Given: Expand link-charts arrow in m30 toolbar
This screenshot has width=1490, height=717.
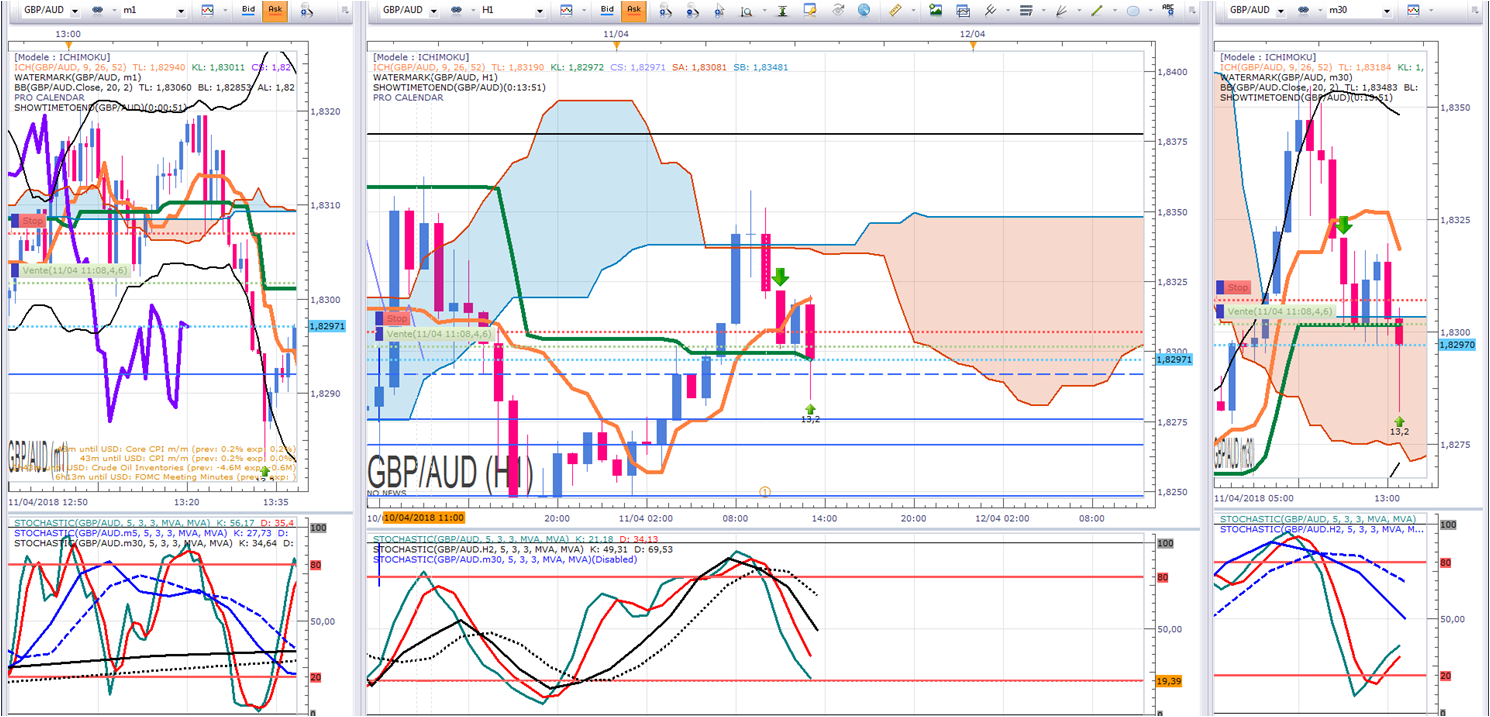Looking at the screenshot, I should coord(1320,10).
